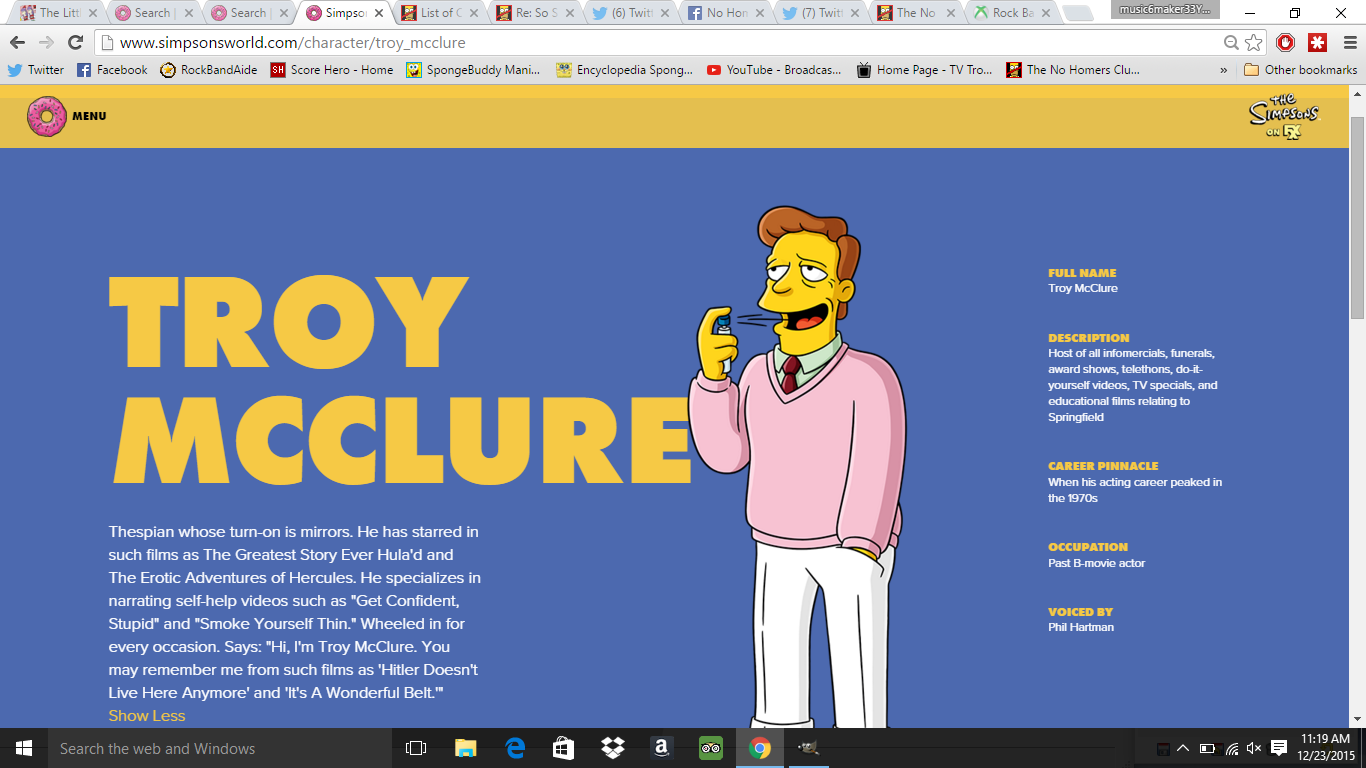Click the page's vertical scrollbar

pyautogui.click(x=1357, y=220)
